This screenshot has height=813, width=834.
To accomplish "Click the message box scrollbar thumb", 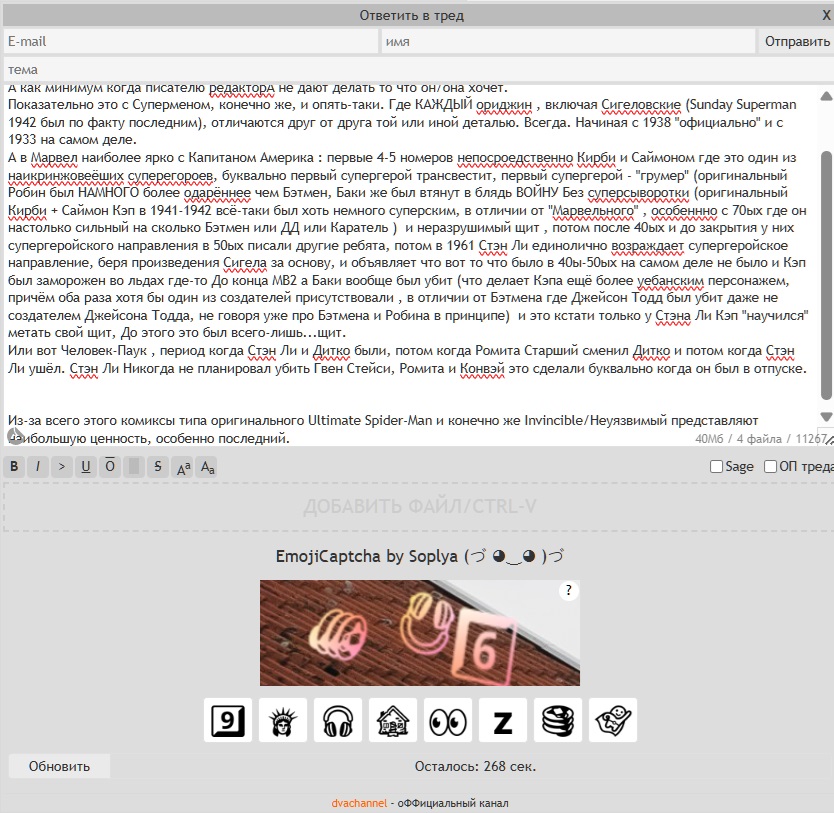I will (x=826, y=275).
